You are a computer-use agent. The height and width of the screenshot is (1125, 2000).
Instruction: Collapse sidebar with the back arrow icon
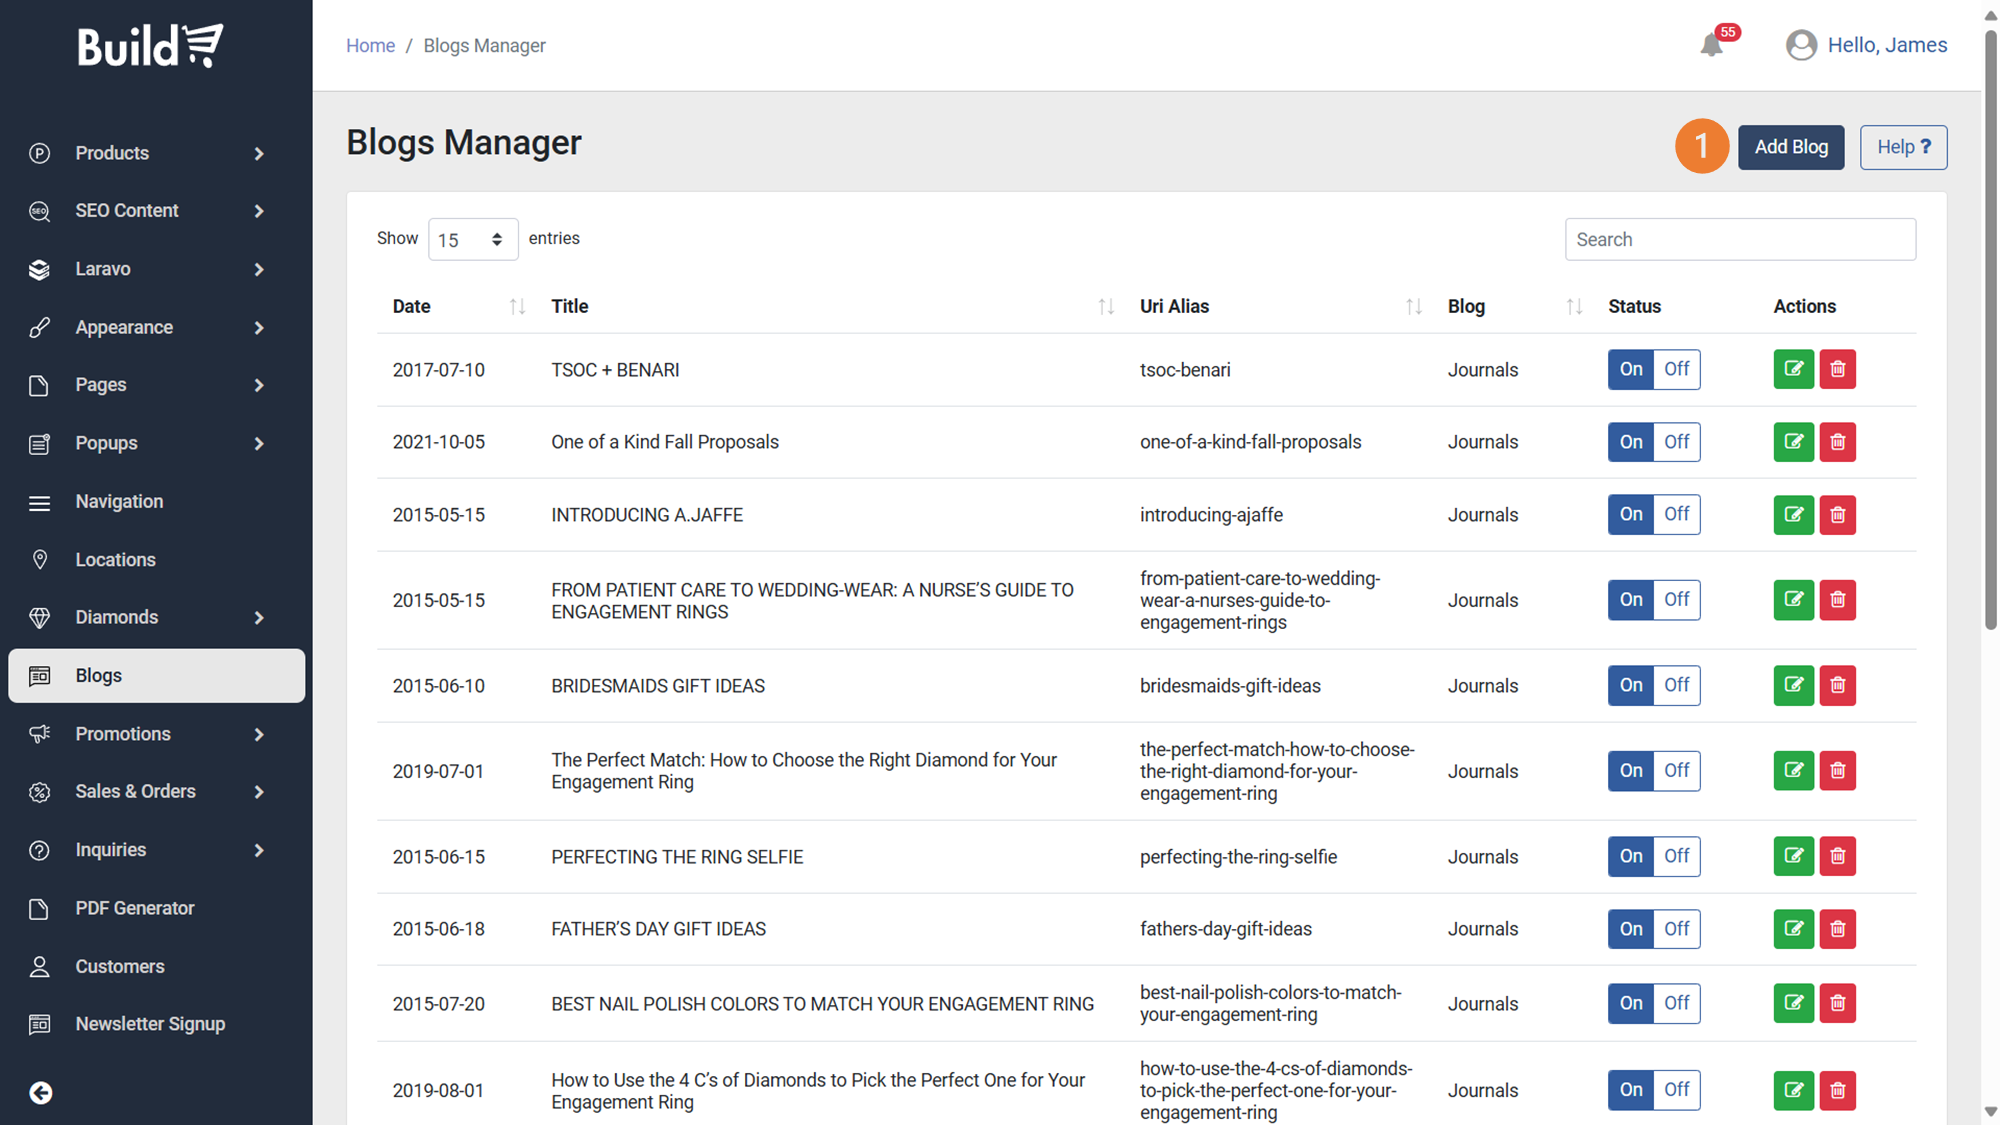[x=40, y=1092]
